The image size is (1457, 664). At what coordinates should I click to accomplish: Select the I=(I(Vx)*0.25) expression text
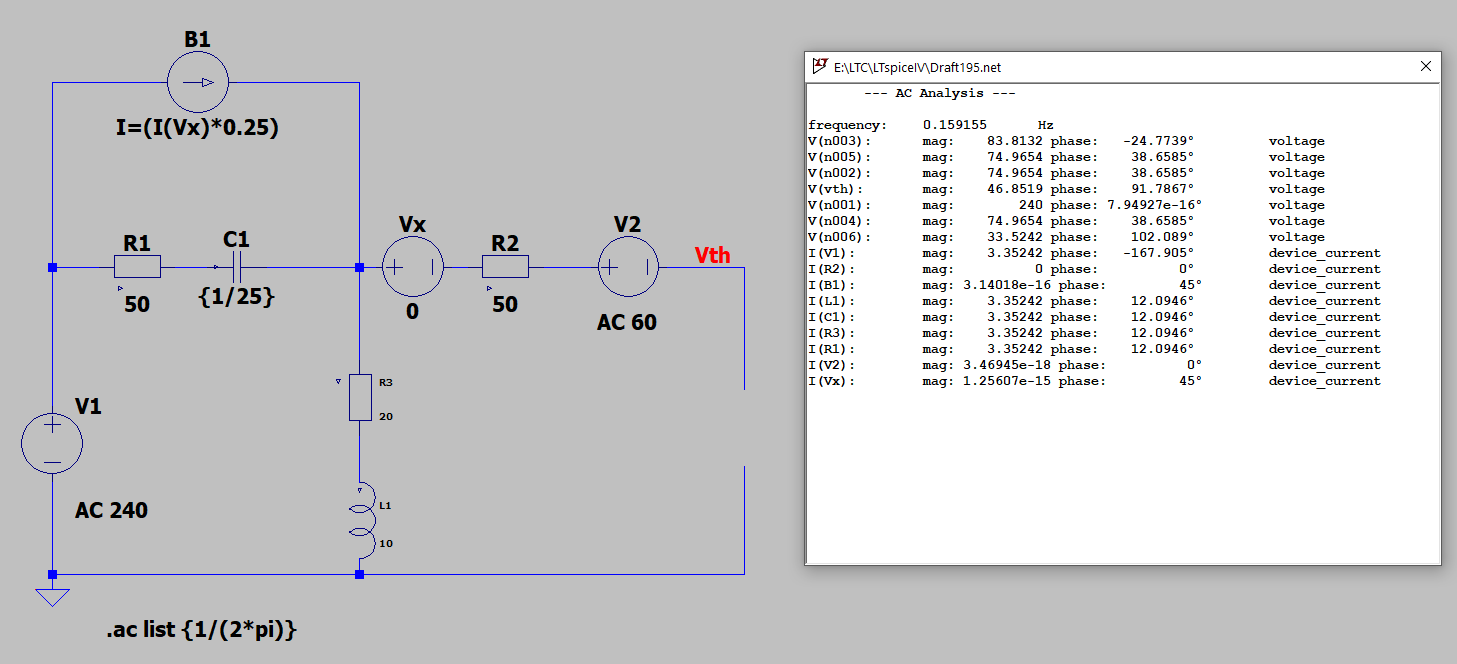[x=196, y=128]
